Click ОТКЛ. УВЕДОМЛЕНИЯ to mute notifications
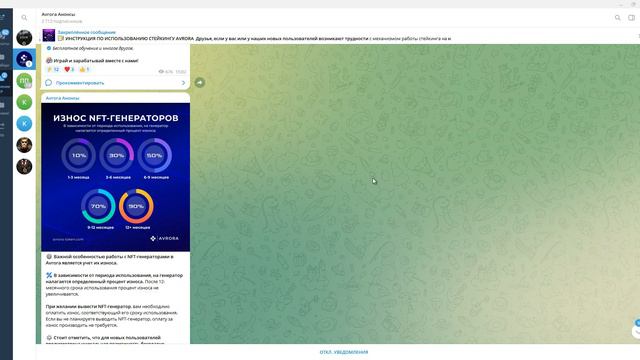The height and width of the screenshot is (360, 640). 344,352
